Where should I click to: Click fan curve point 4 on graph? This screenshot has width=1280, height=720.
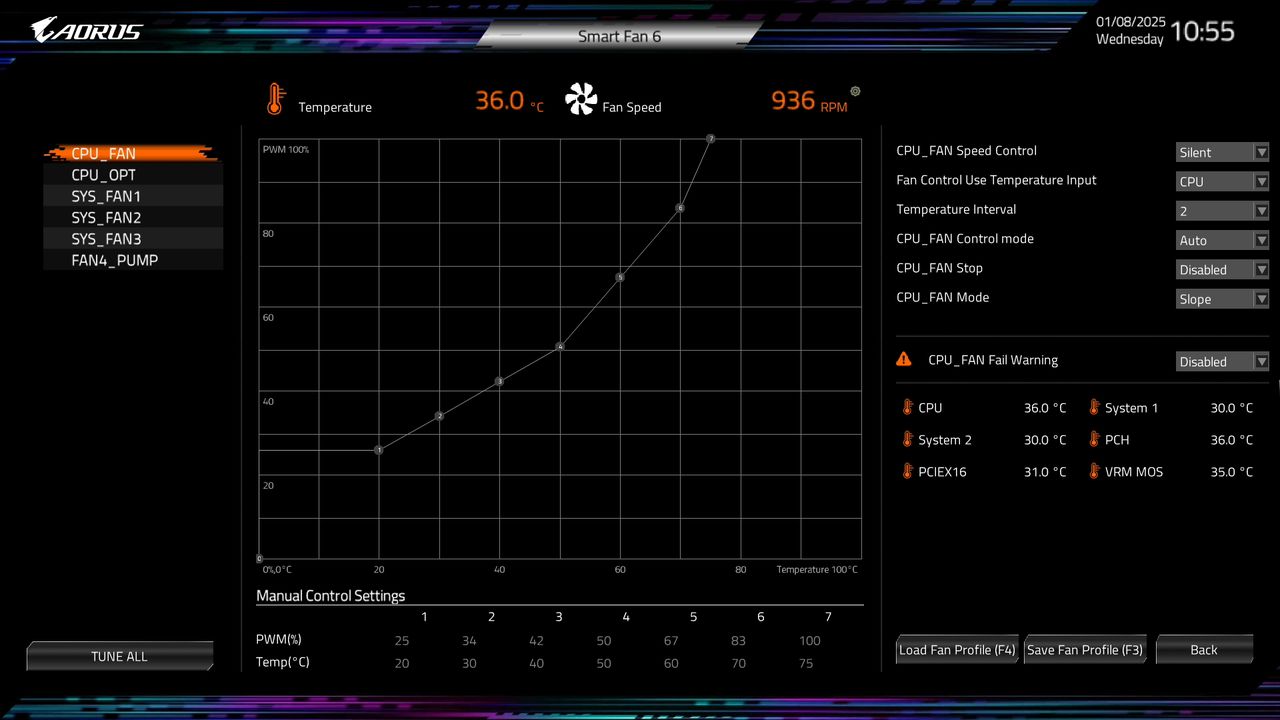coord(560,347)
